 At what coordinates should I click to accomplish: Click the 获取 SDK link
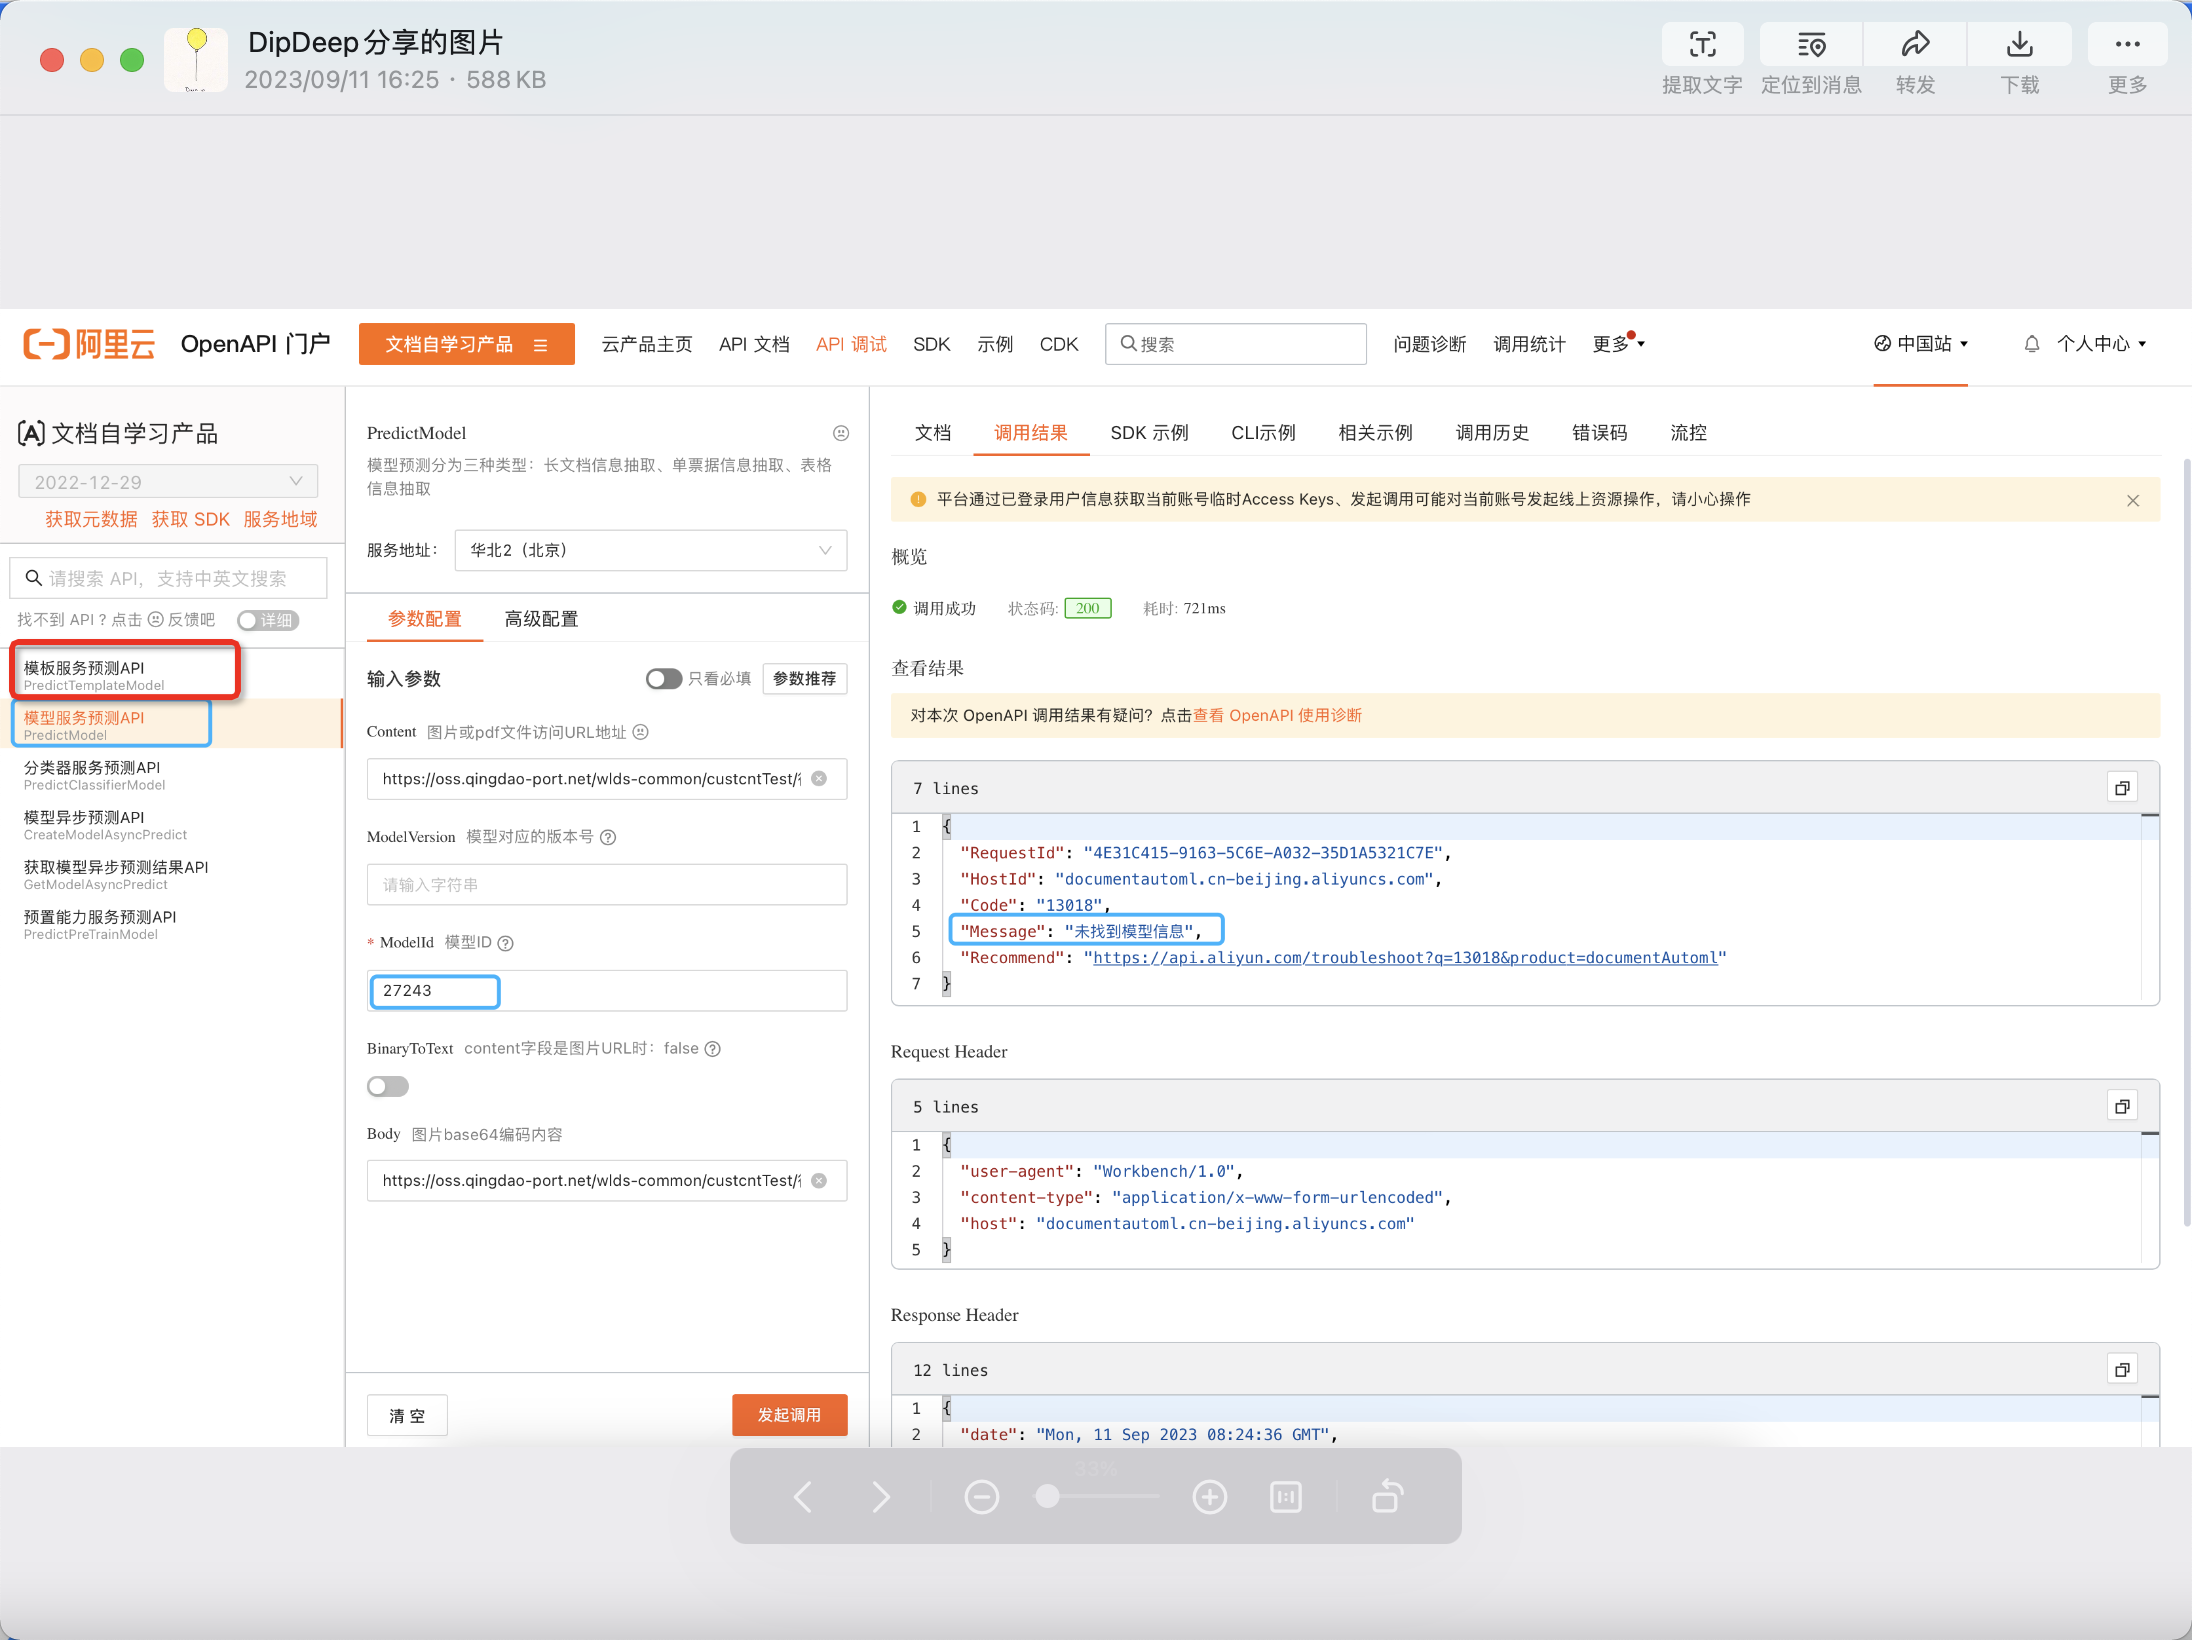coord(190,519)
